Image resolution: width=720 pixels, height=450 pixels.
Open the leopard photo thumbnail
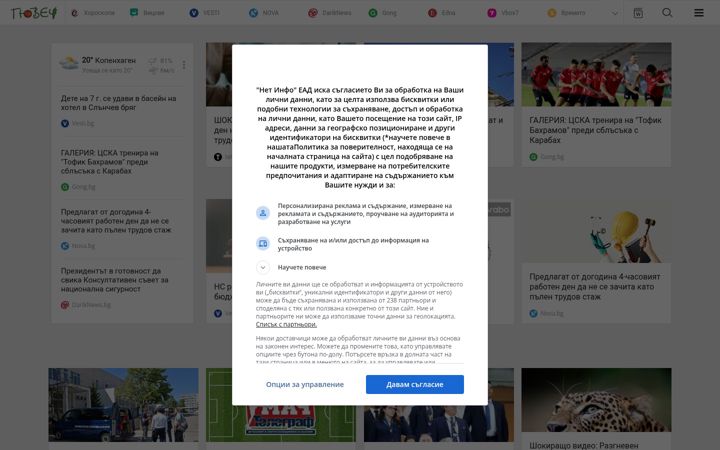point(596,400)
